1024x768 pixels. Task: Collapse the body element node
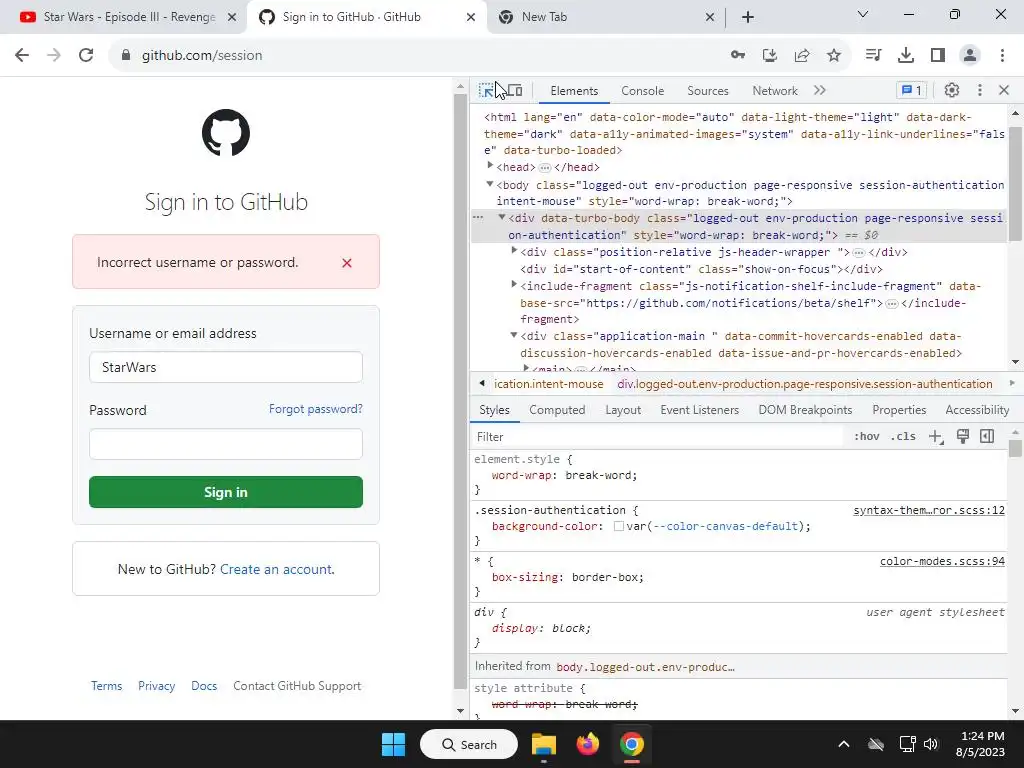tap(490, 184)
